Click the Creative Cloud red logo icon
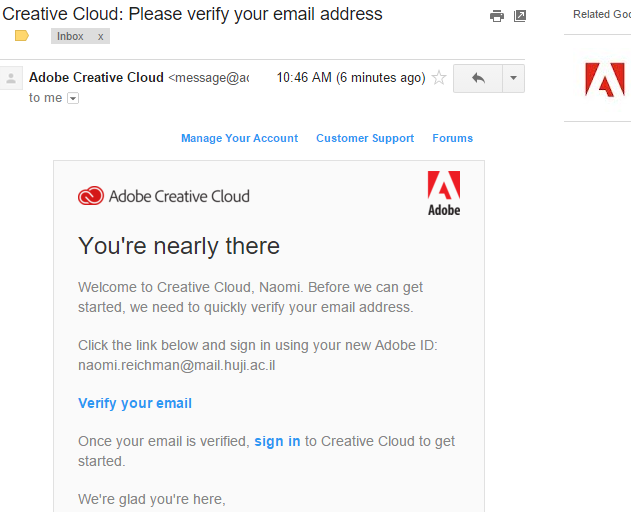Image resolution: width=631 pixels, height=512 pixels. 91,196
